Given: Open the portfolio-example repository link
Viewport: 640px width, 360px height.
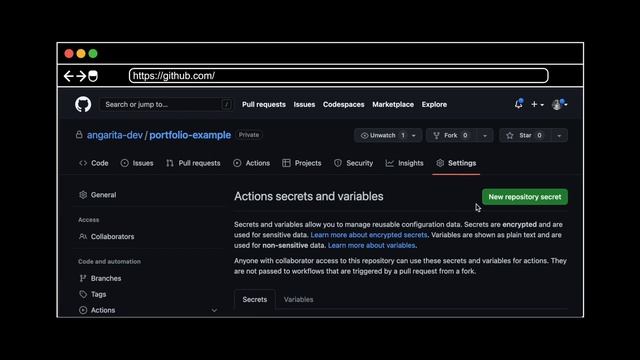Looking at the screenshot, I should click(x=190, y=135).
